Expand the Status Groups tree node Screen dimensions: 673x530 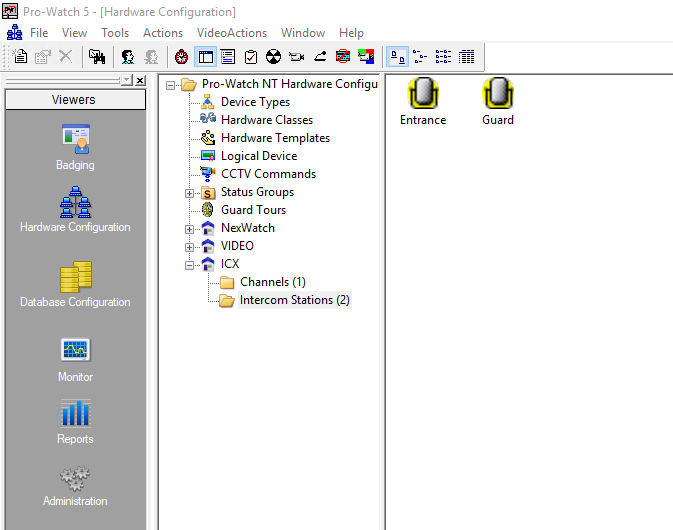[189, 192]
